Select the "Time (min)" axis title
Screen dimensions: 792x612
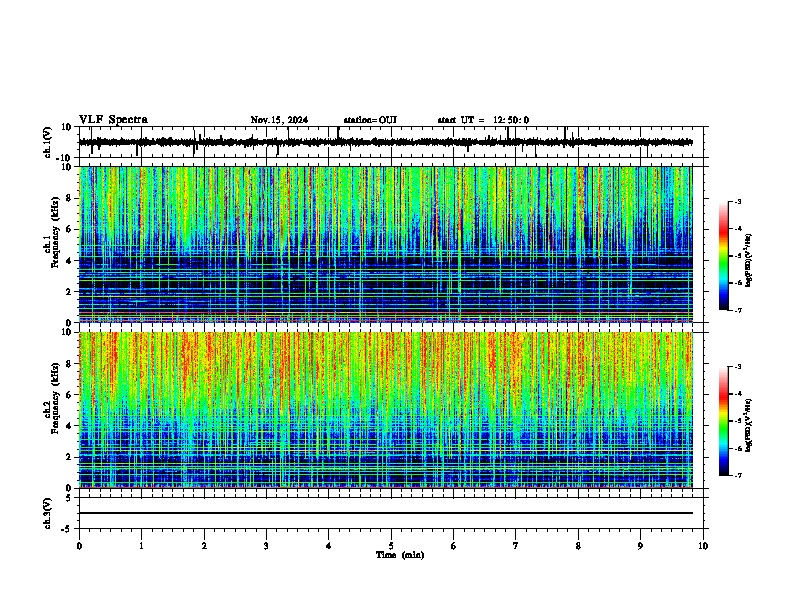pyautogui.click(x=400, y=555)
